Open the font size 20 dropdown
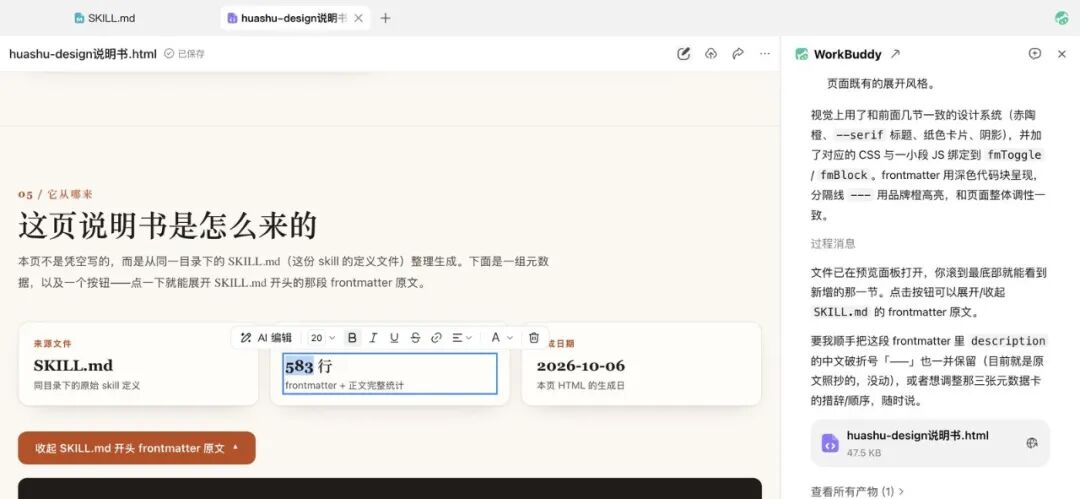The image size is (1080, 499). coord(322,338)
